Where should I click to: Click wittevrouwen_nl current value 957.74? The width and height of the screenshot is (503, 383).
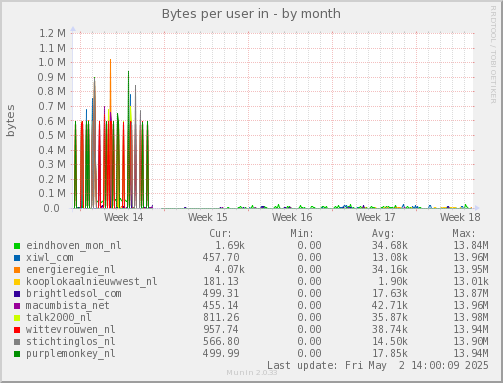pyautogui.click(x=221, y=330)
